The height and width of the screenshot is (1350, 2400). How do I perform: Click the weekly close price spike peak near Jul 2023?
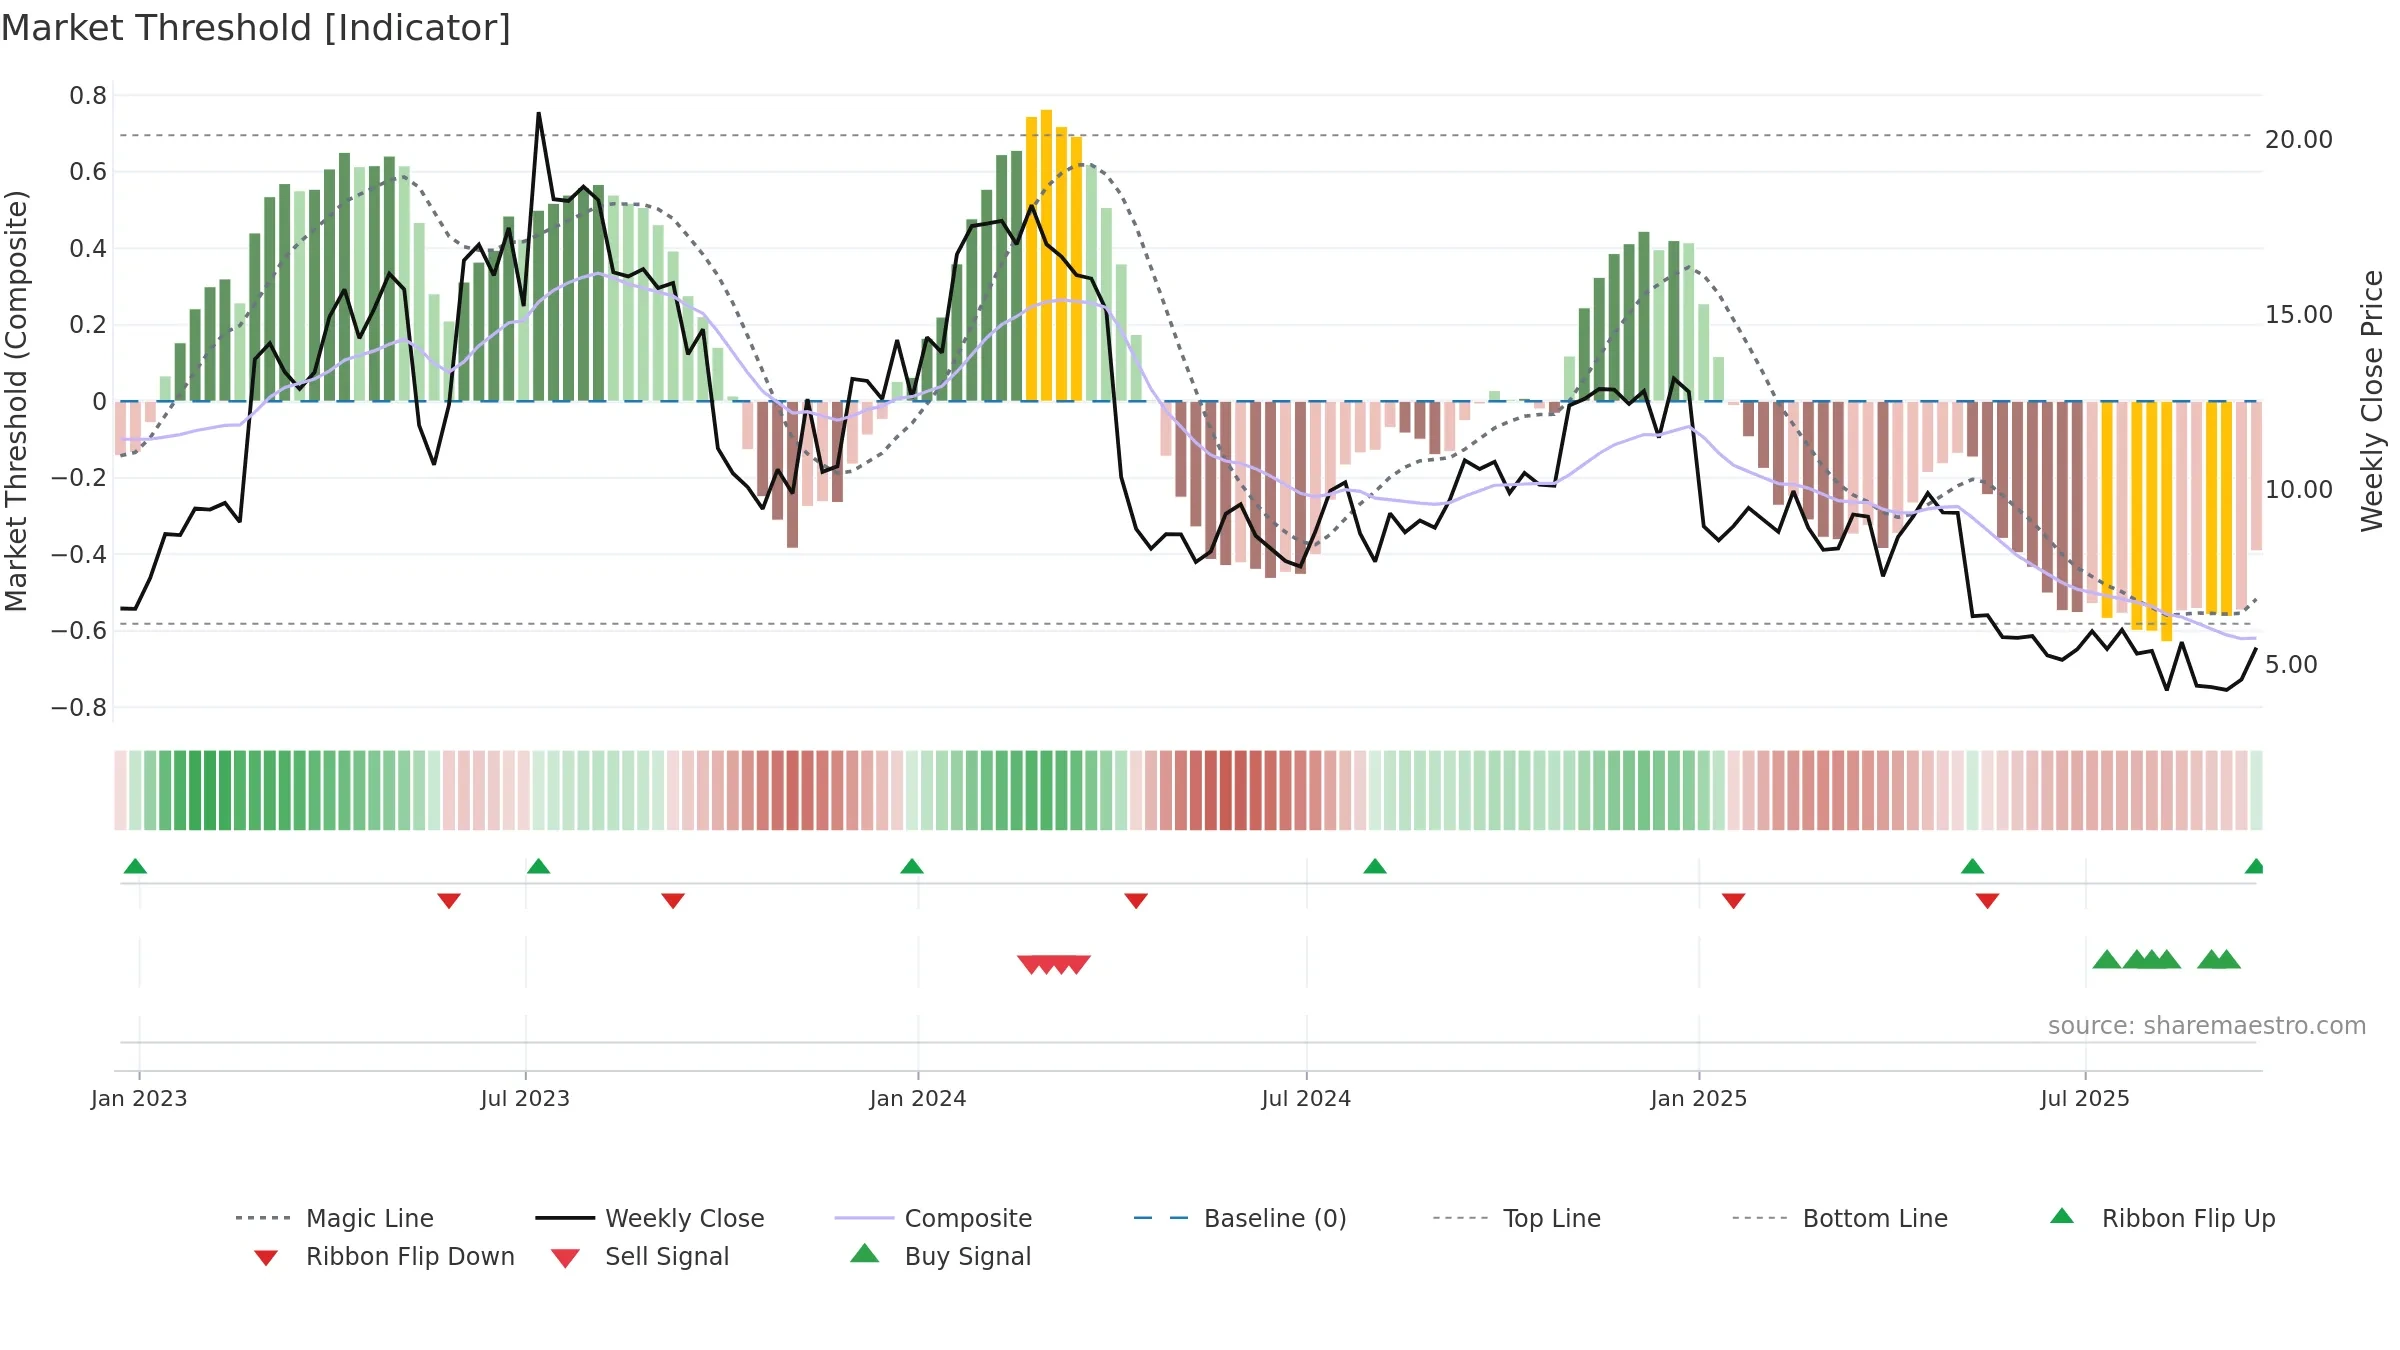pyautogui.click(x=539, y=114)
